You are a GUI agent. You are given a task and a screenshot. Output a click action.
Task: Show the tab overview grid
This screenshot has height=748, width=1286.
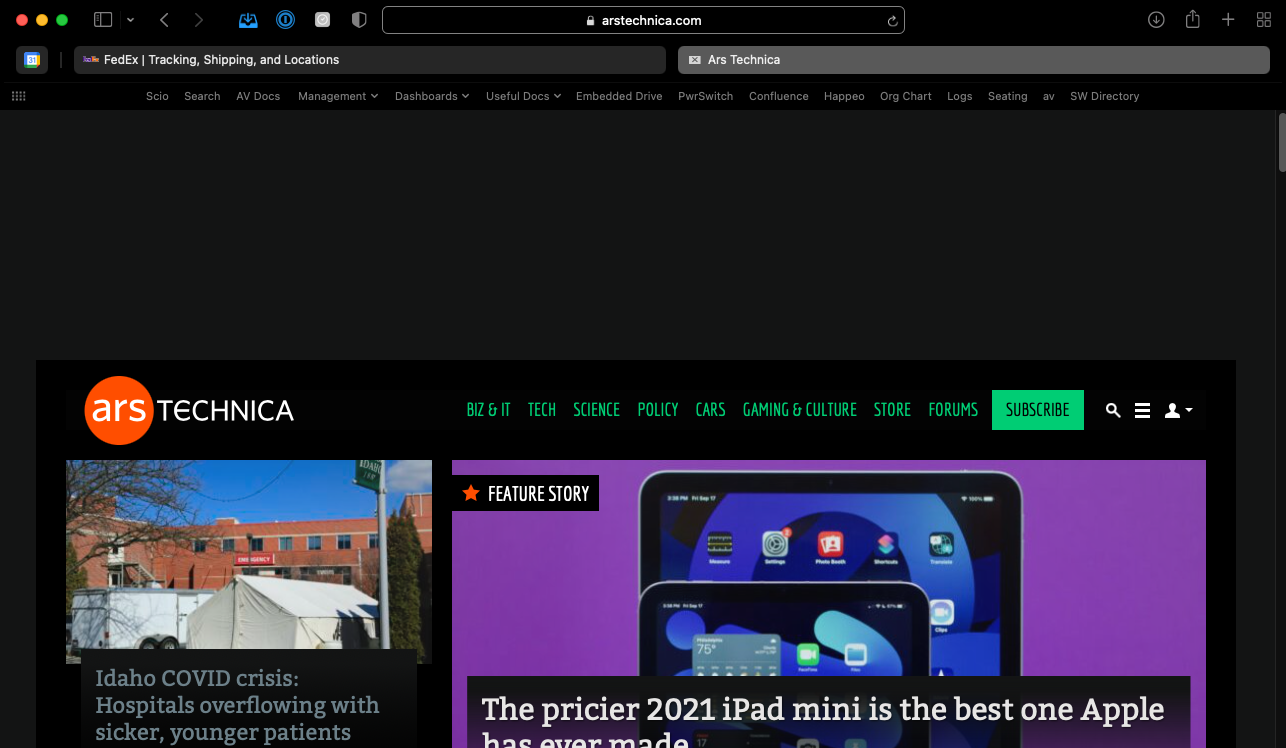1263,20
